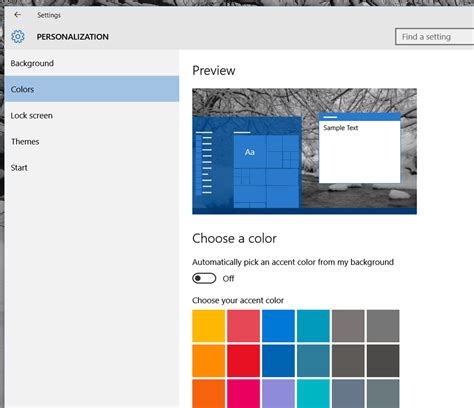The height and width of the screenshot is (408, 474).
Task: Select the Colors section
Action: pyautogui.click(x=92, y=89)
